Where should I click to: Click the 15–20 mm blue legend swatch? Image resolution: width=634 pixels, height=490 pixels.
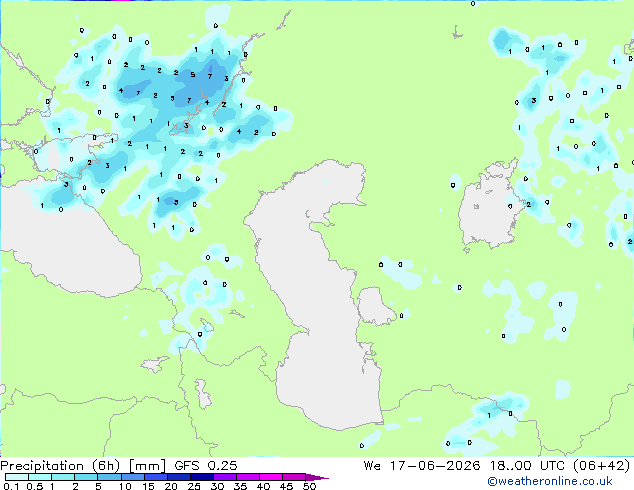155,477
